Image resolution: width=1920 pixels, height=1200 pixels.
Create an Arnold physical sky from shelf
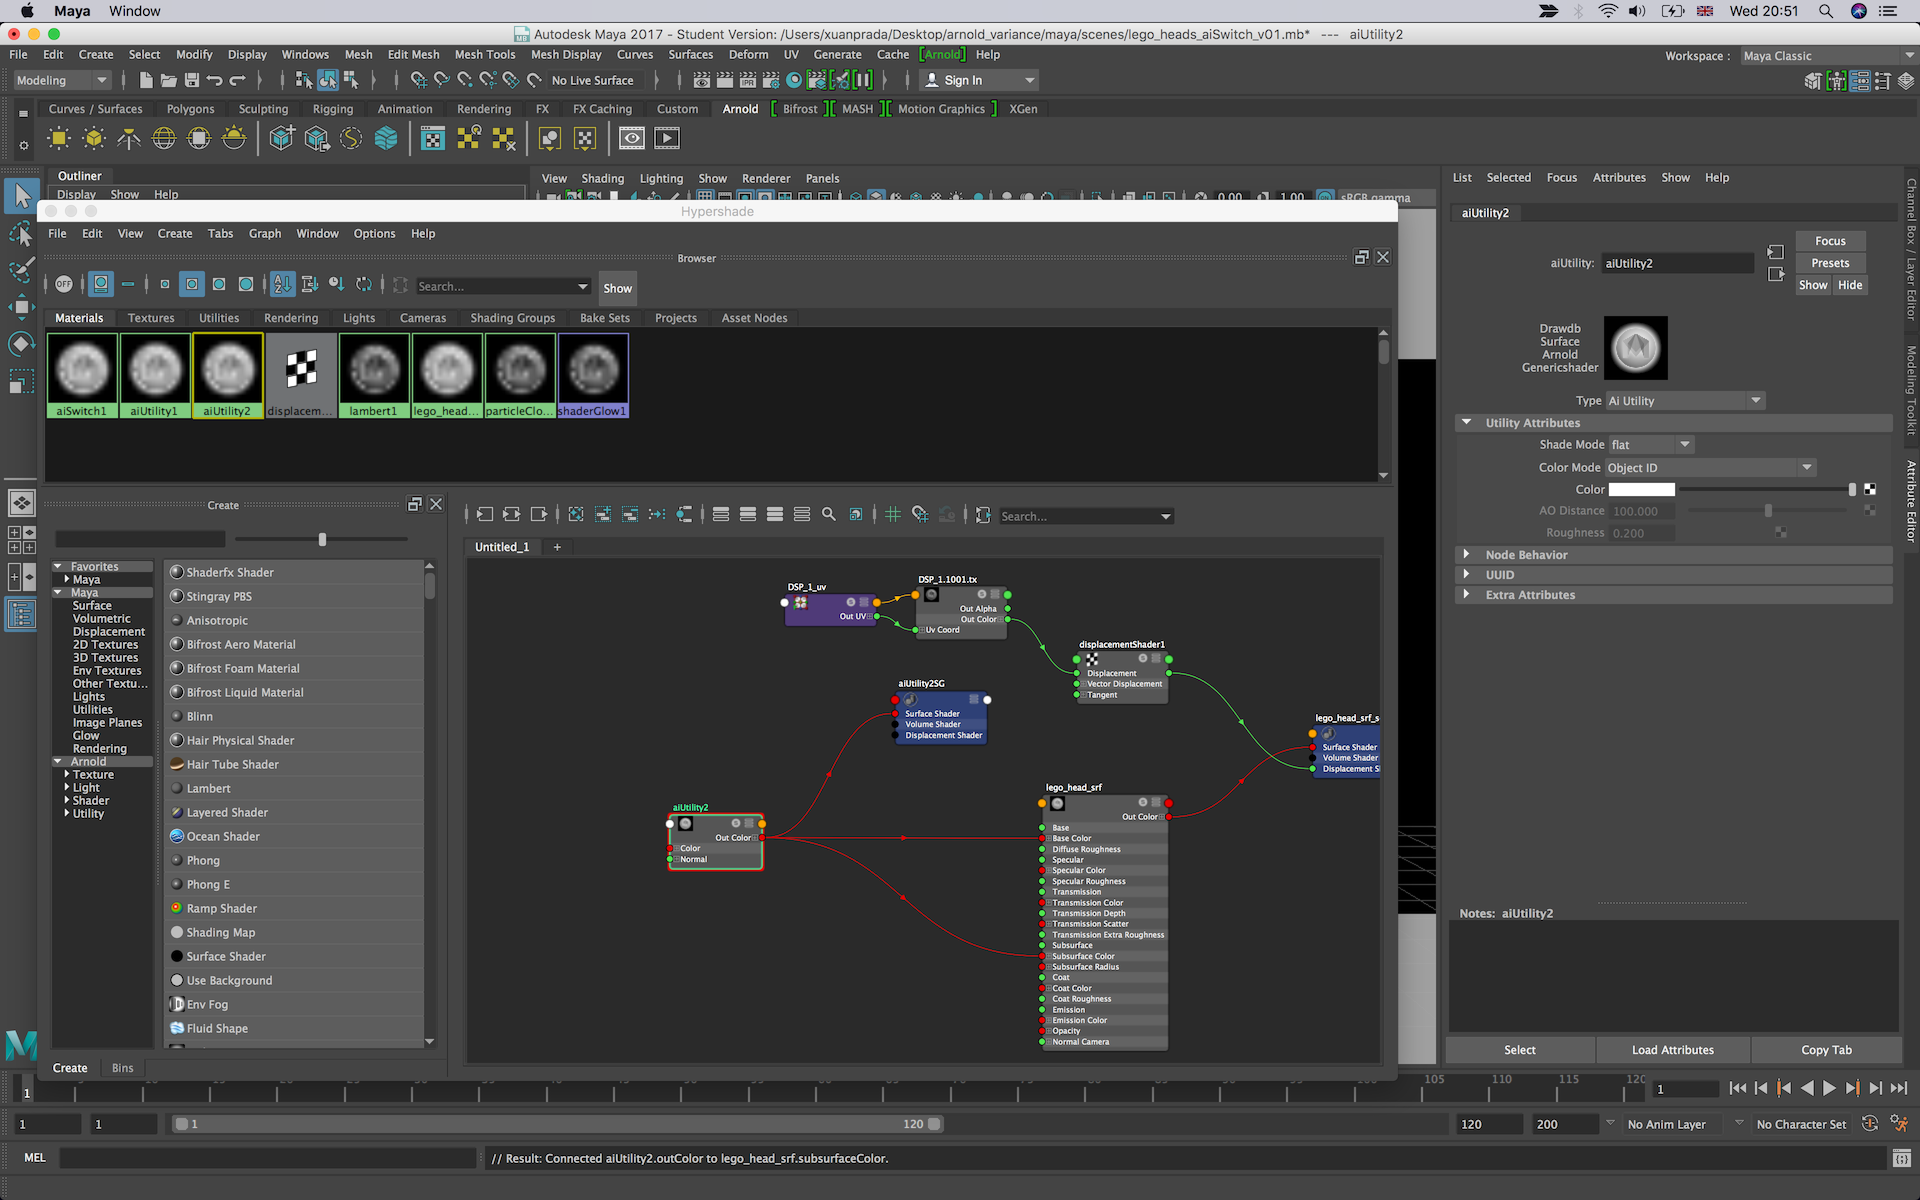coord(234,139)
